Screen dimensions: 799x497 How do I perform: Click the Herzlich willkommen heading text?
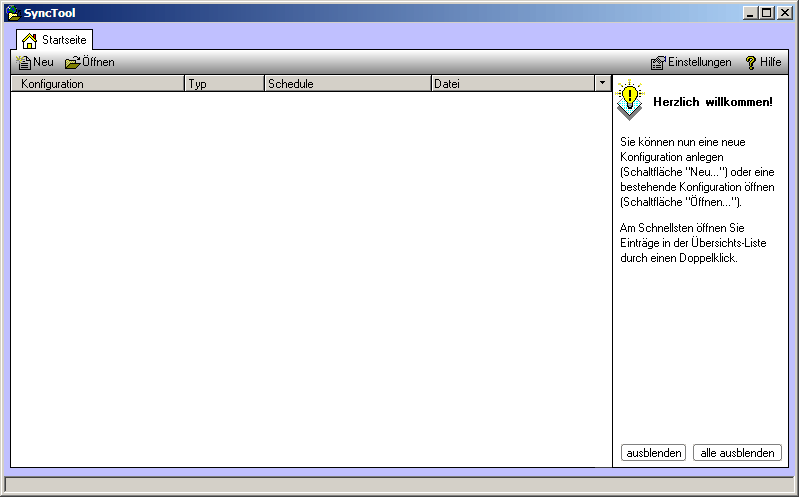[712, 102]
